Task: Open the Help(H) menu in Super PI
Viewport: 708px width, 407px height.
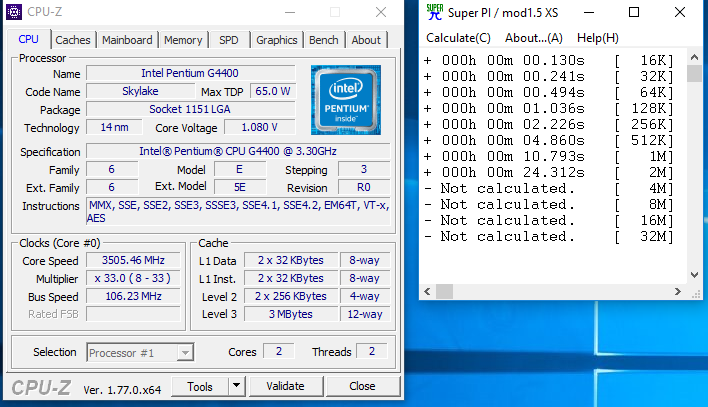Action: tap(598, 38)
